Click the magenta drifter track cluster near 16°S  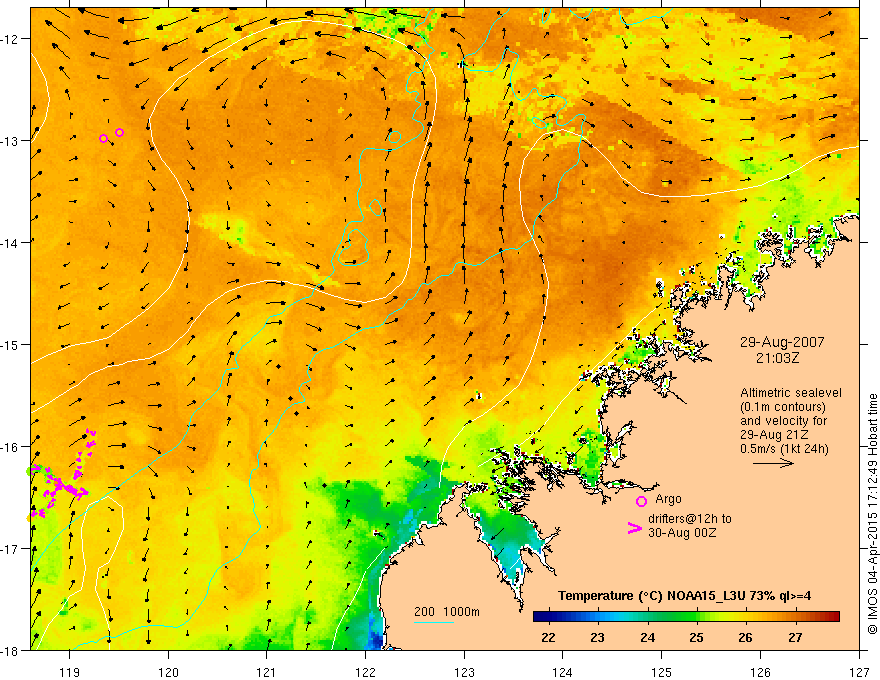tap(63, 473)
